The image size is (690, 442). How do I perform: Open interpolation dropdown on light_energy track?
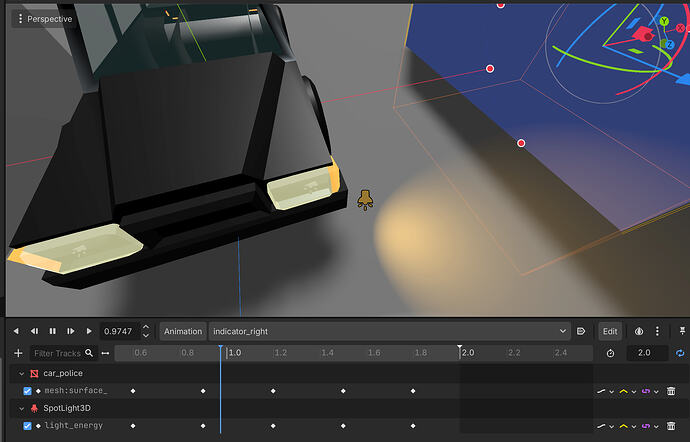[x=634, y=426]
